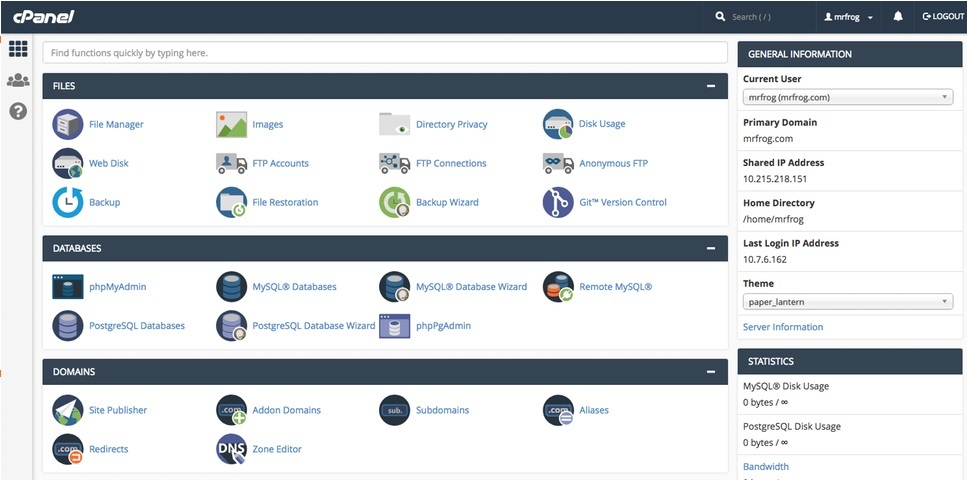Open User Manager people icon in sidebar
The height and width of the screenshot is (480, 967).
[18, 80]
